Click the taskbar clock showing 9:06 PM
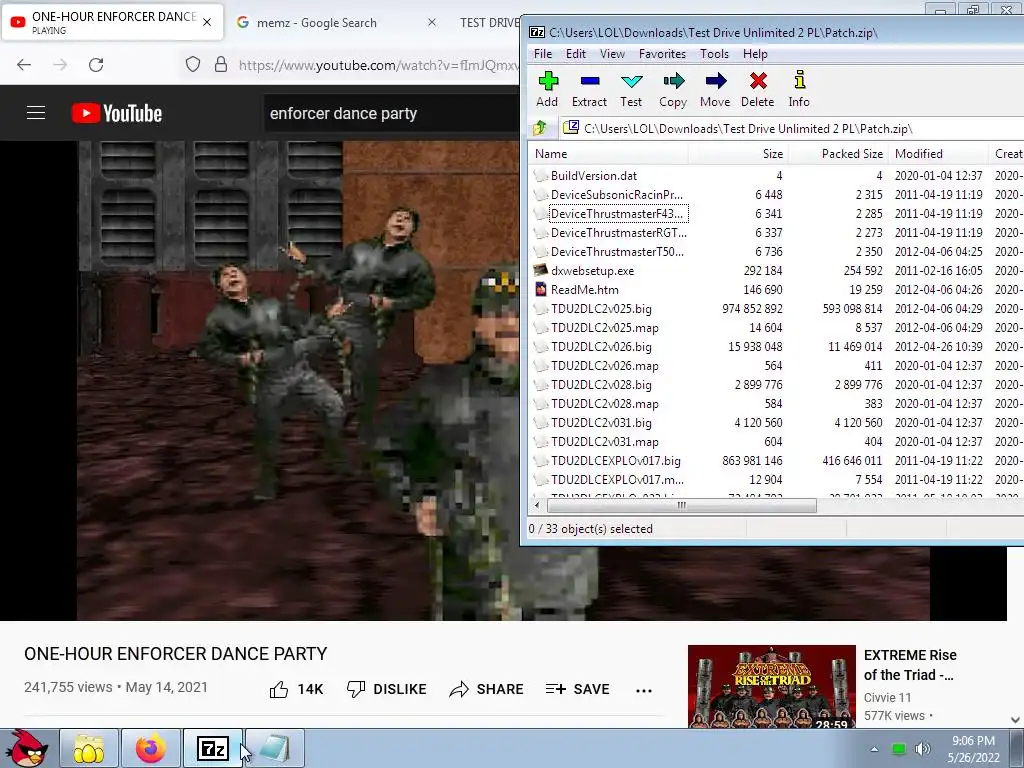Viewport: 1024px width, 768px height. tap(973, 749)
